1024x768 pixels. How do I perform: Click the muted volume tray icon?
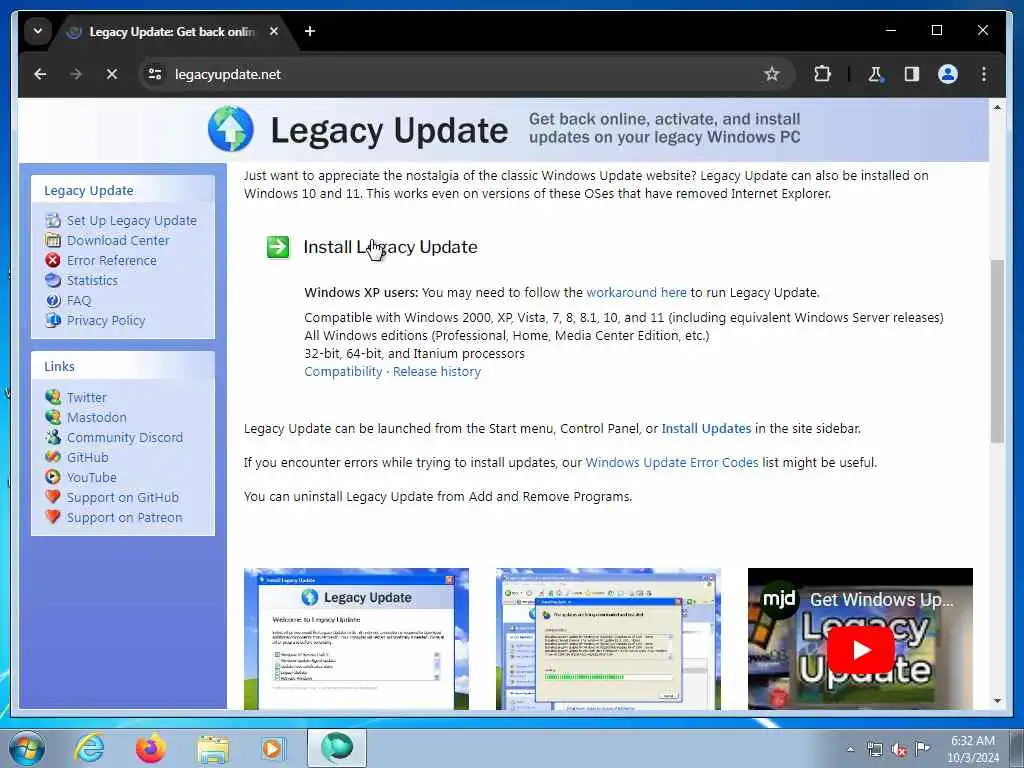[899, 750]
